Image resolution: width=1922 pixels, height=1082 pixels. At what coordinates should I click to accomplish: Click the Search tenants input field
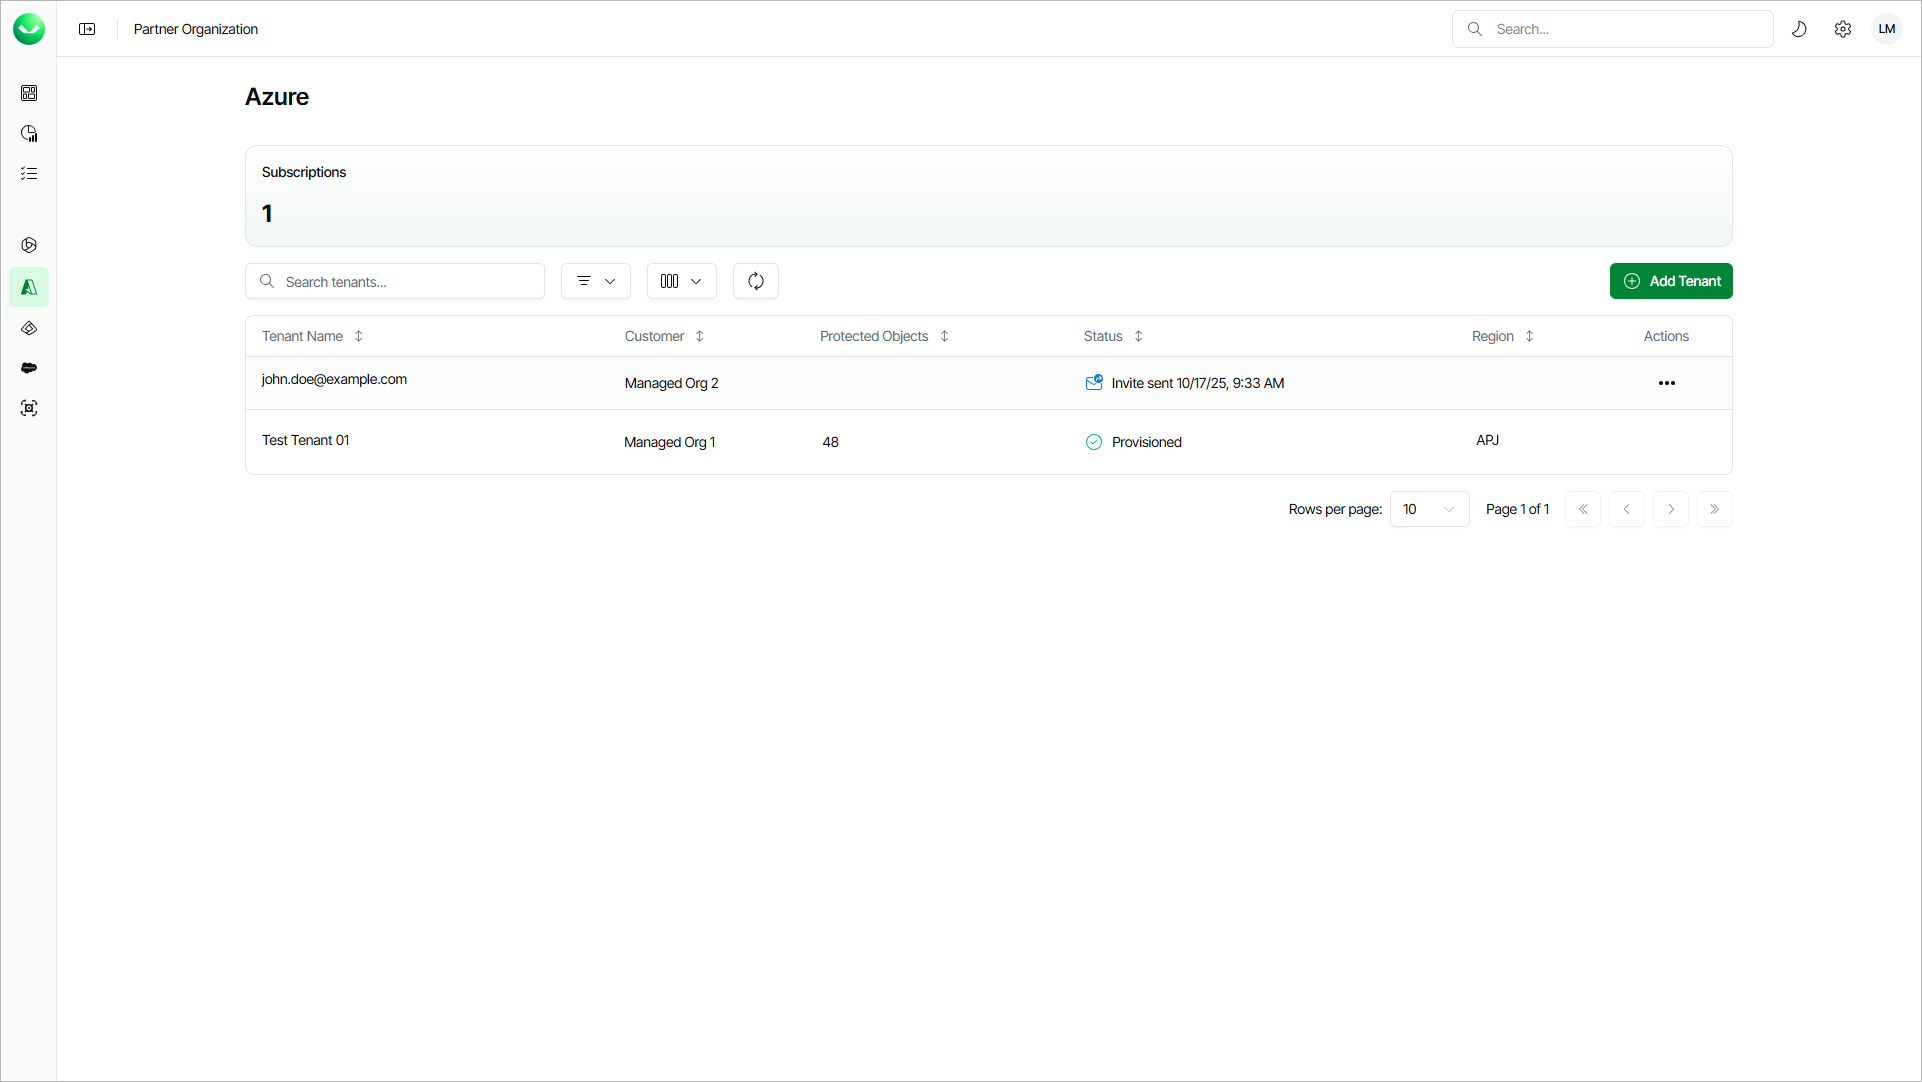coord(395,281)
